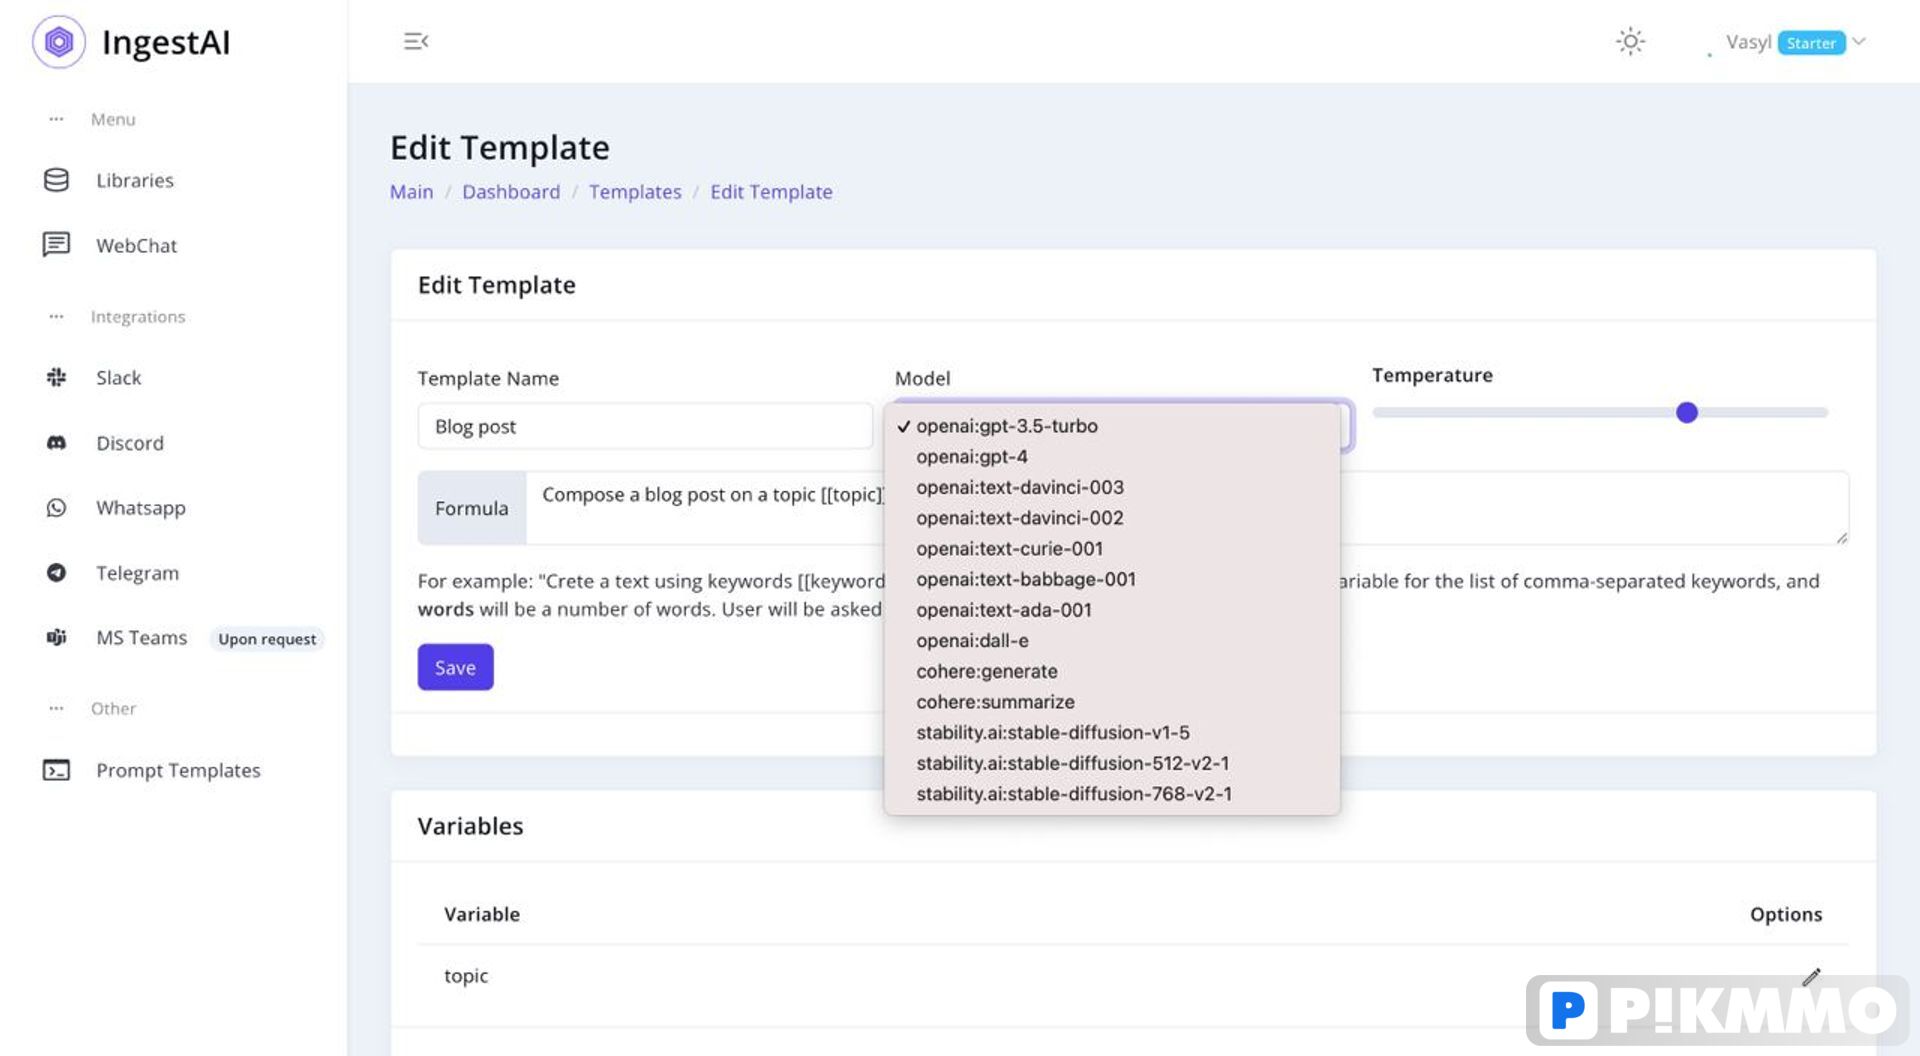Open Discord integration page
This screenshot has height=1056, width=1920.
(x=130, y=443)
